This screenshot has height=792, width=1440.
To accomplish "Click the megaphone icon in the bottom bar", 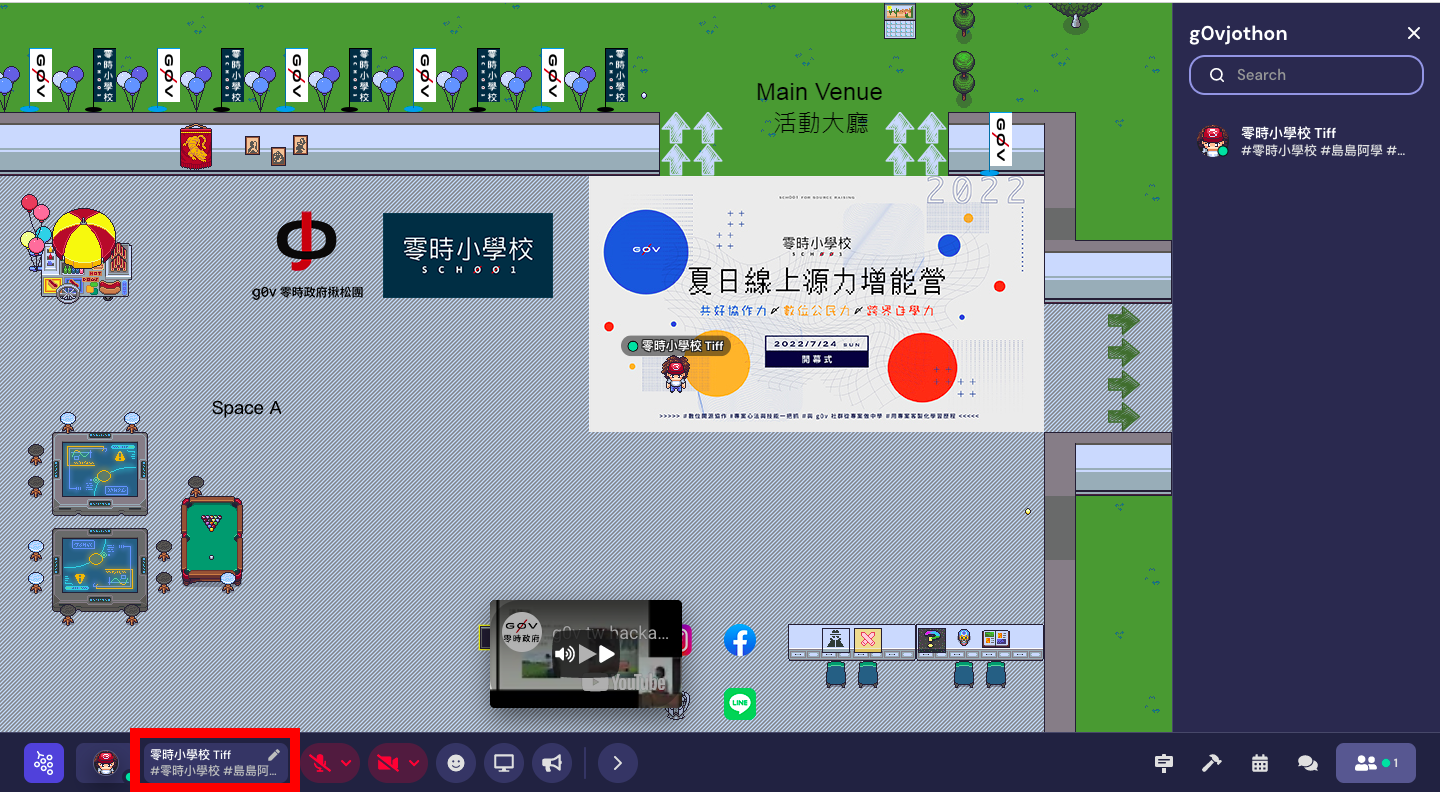I will pos(552,763).
